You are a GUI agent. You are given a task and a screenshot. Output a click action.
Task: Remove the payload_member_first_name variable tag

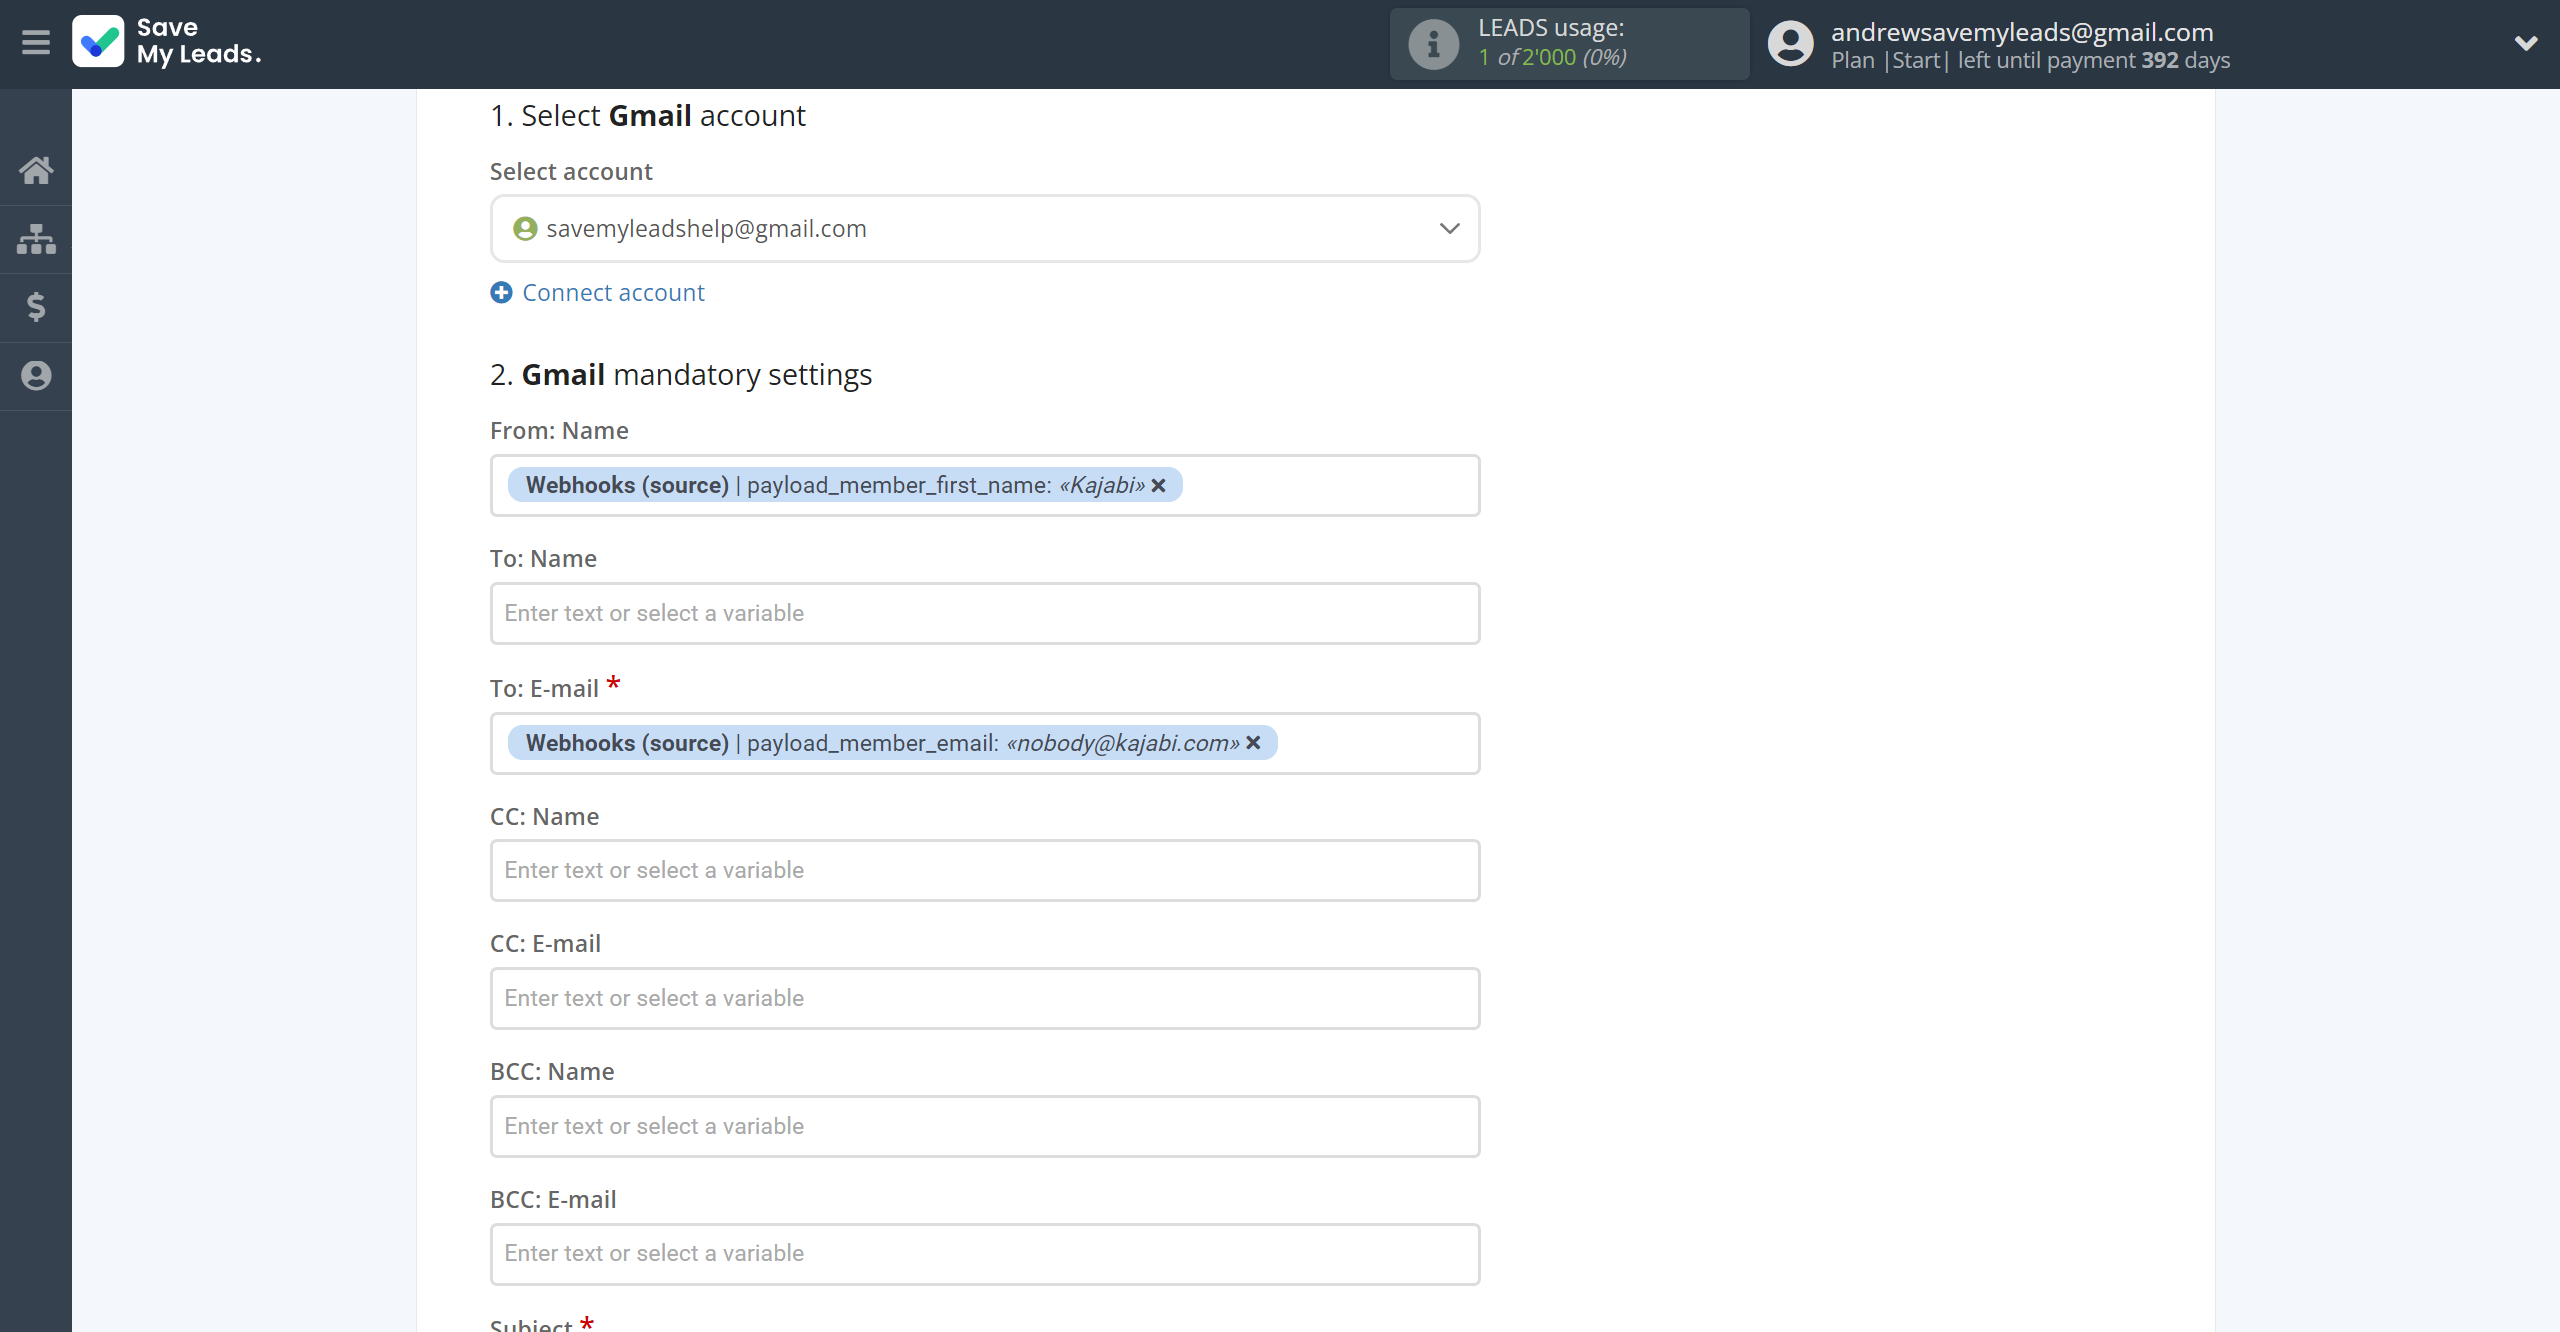(x=1159, y=486)
